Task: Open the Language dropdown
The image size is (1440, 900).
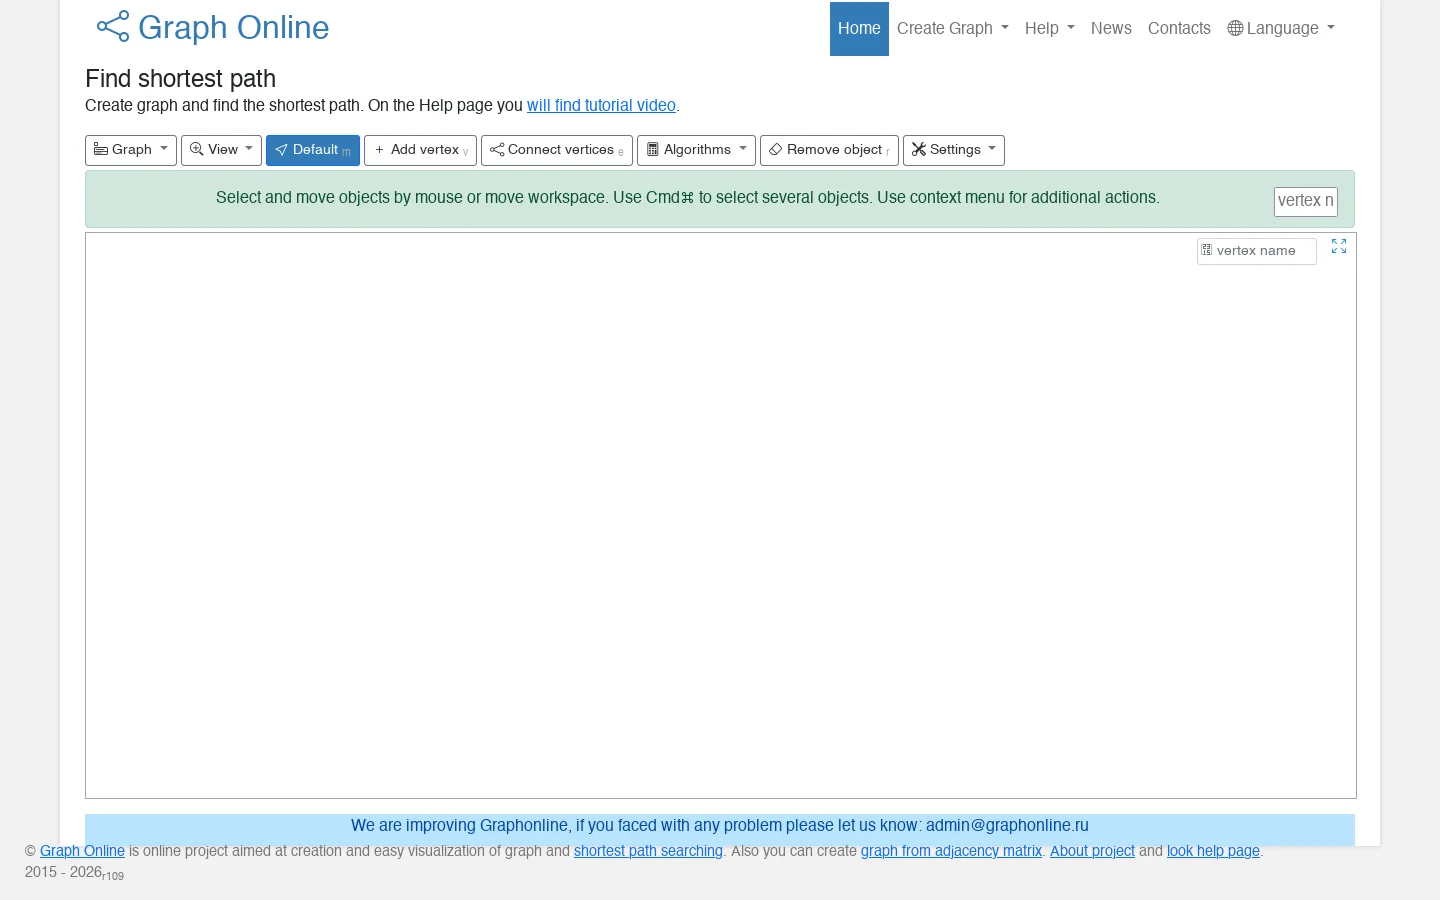Action: coord(1281,29)
